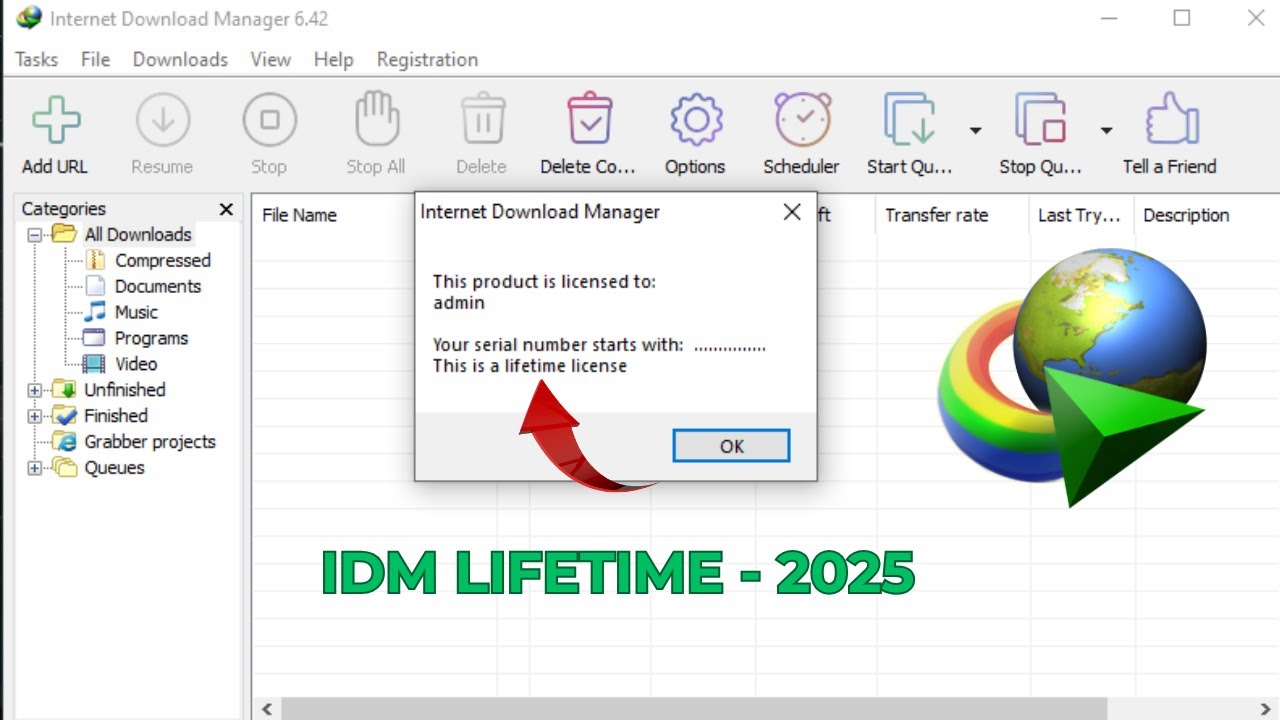The image size is (1280, 720).
Task: Select the Finished tree label
Action: click(116, 416)
